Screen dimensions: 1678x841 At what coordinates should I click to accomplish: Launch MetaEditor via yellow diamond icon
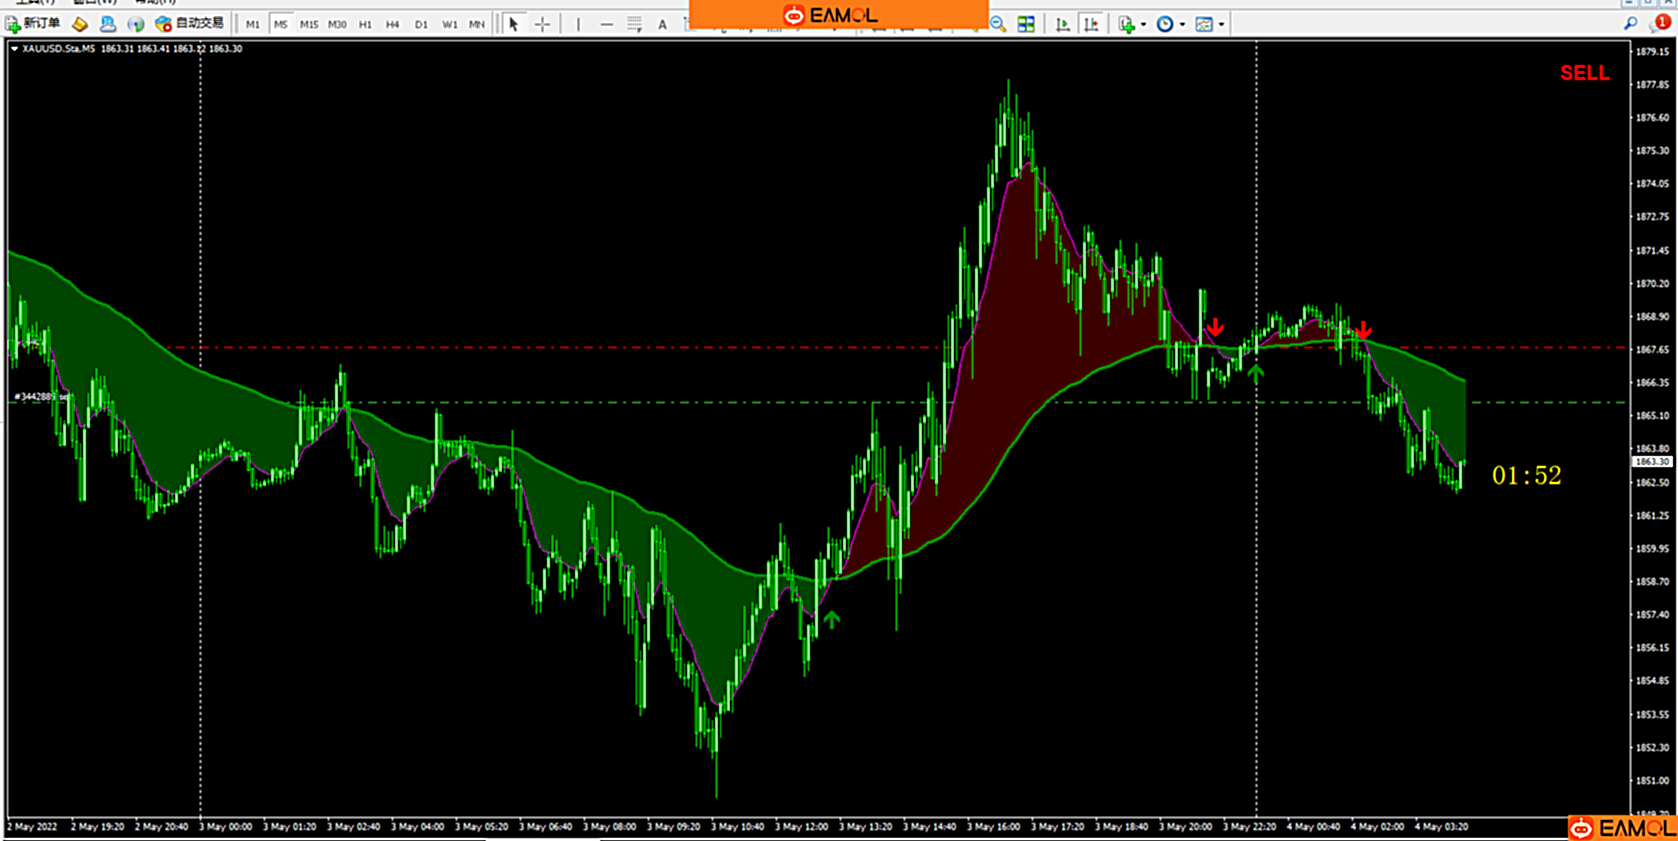(79, 23)
